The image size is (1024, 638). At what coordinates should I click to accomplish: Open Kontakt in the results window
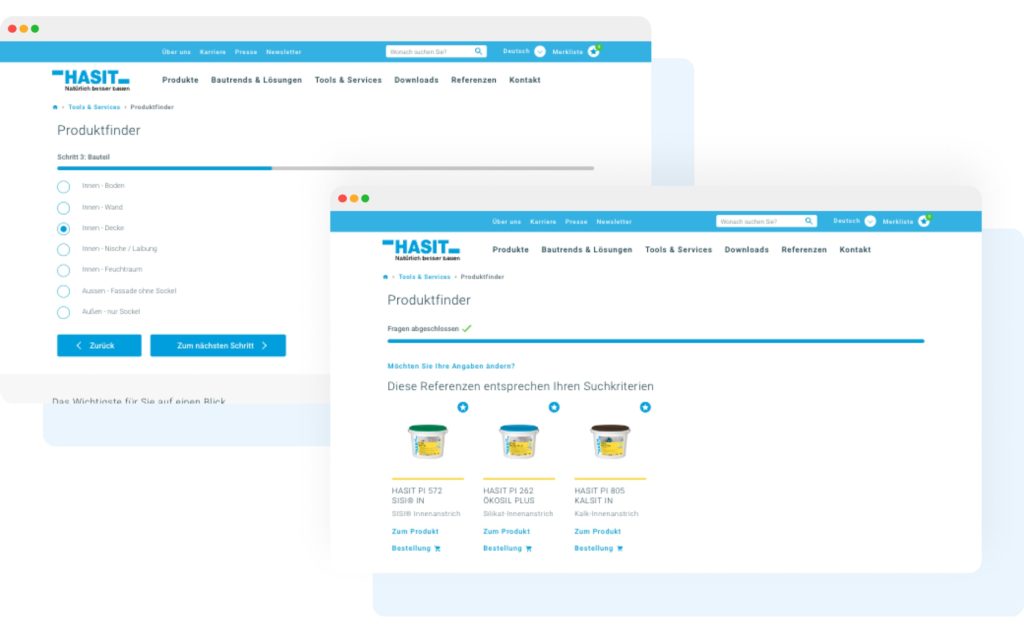pos(855,249)
